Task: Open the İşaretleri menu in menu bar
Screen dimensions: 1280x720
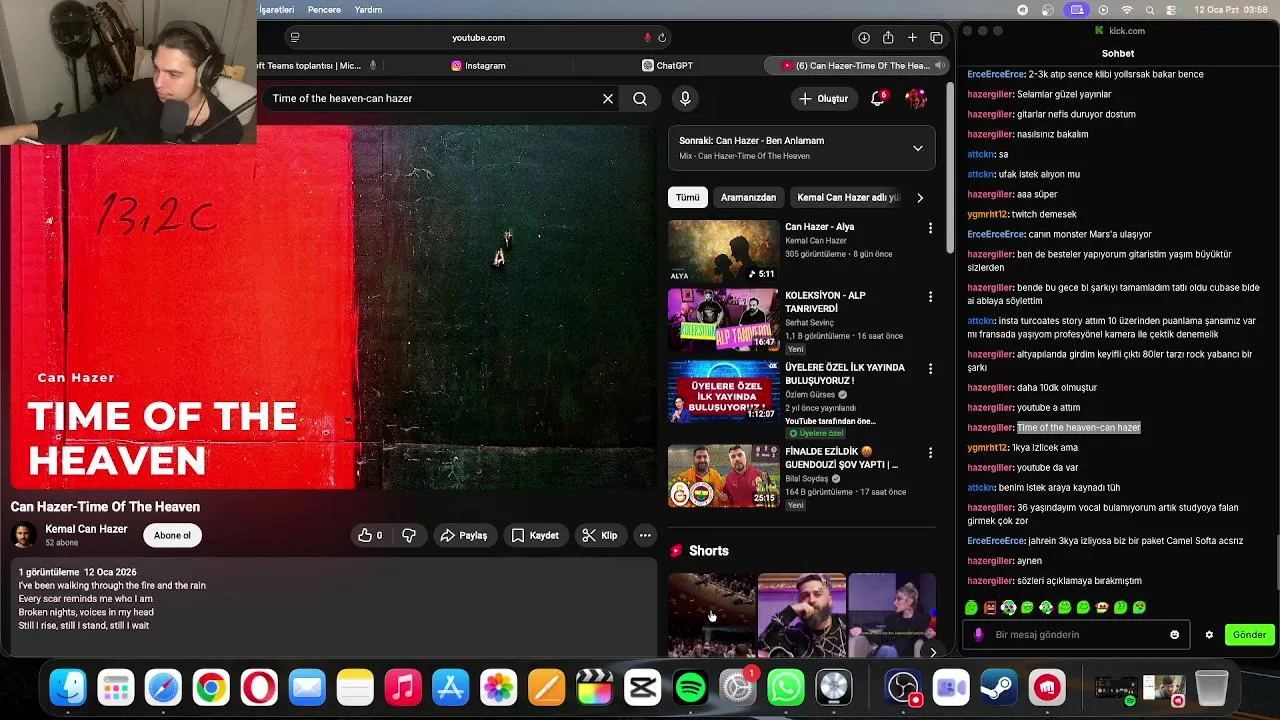Action: [276, 10]
